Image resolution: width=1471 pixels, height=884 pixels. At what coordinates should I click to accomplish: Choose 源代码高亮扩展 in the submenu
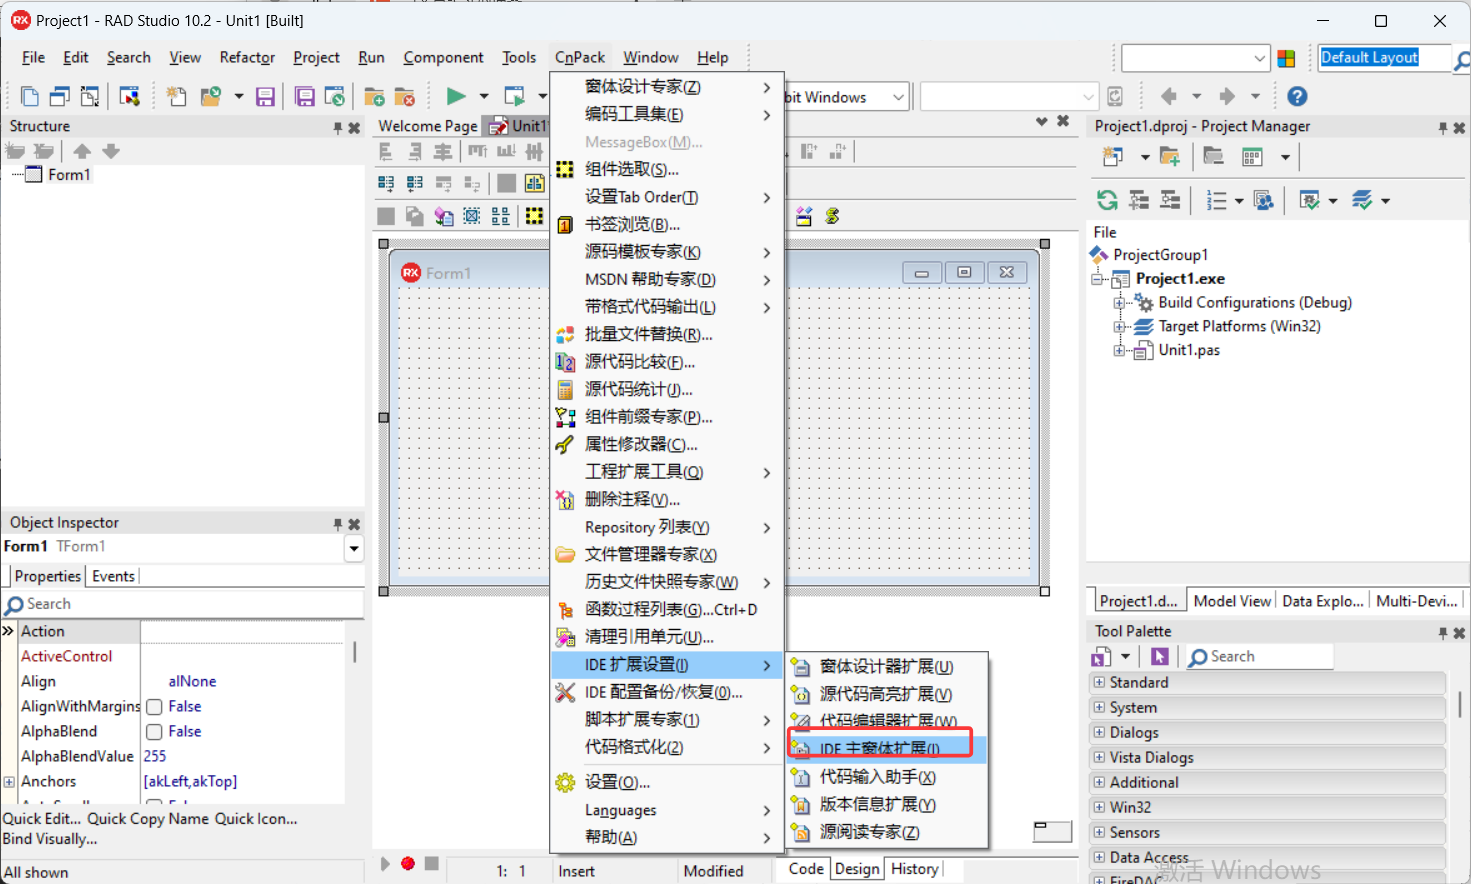[888, 694]
